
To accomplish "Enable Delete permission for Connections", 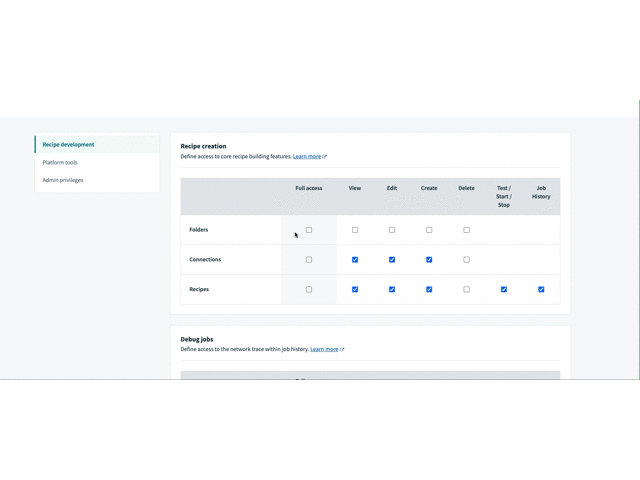I will click(466, 260).
